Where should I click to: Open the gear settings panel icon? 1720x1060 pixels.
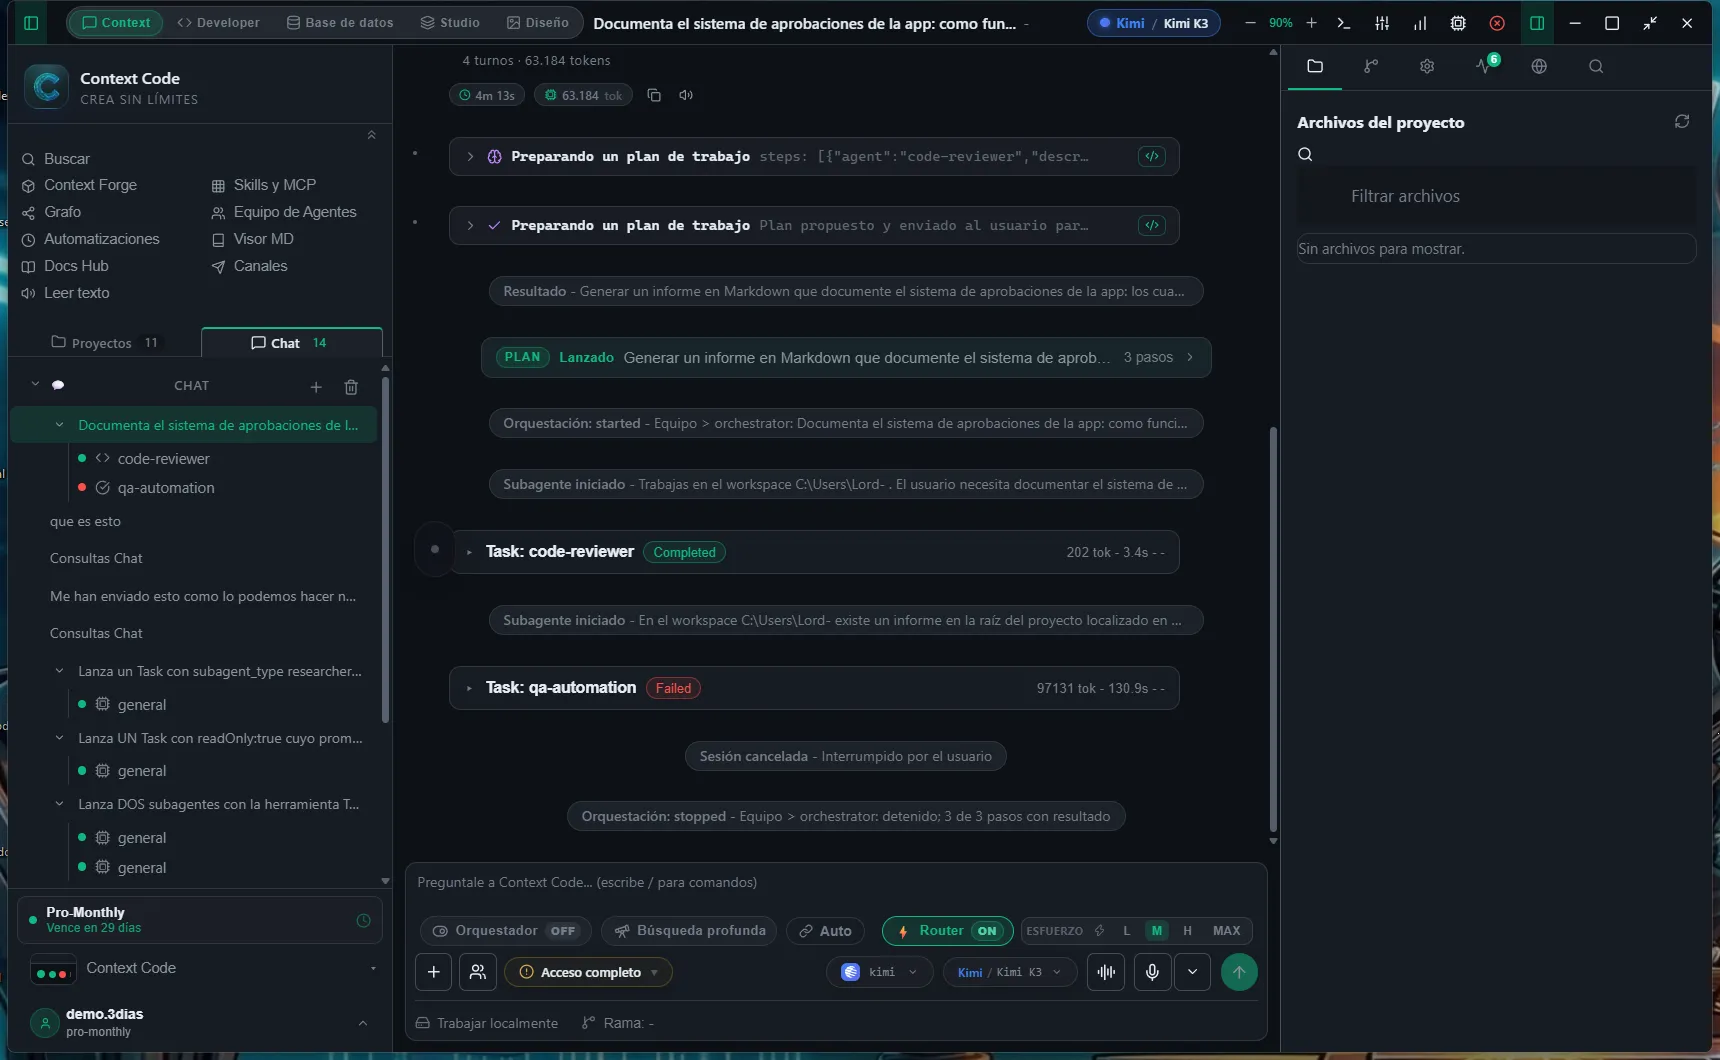1427,66
